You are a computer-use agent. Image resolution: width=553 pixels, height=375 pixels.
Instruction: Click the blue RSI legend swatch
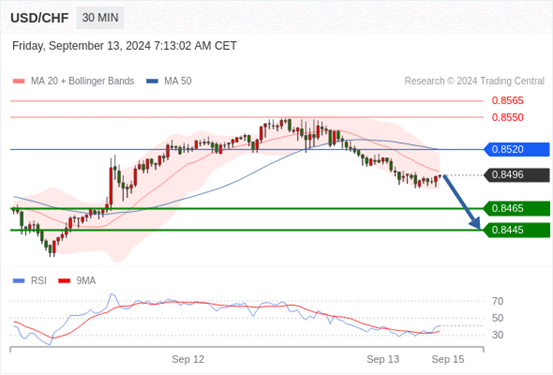pyautogui.click(x=19, y=281)
